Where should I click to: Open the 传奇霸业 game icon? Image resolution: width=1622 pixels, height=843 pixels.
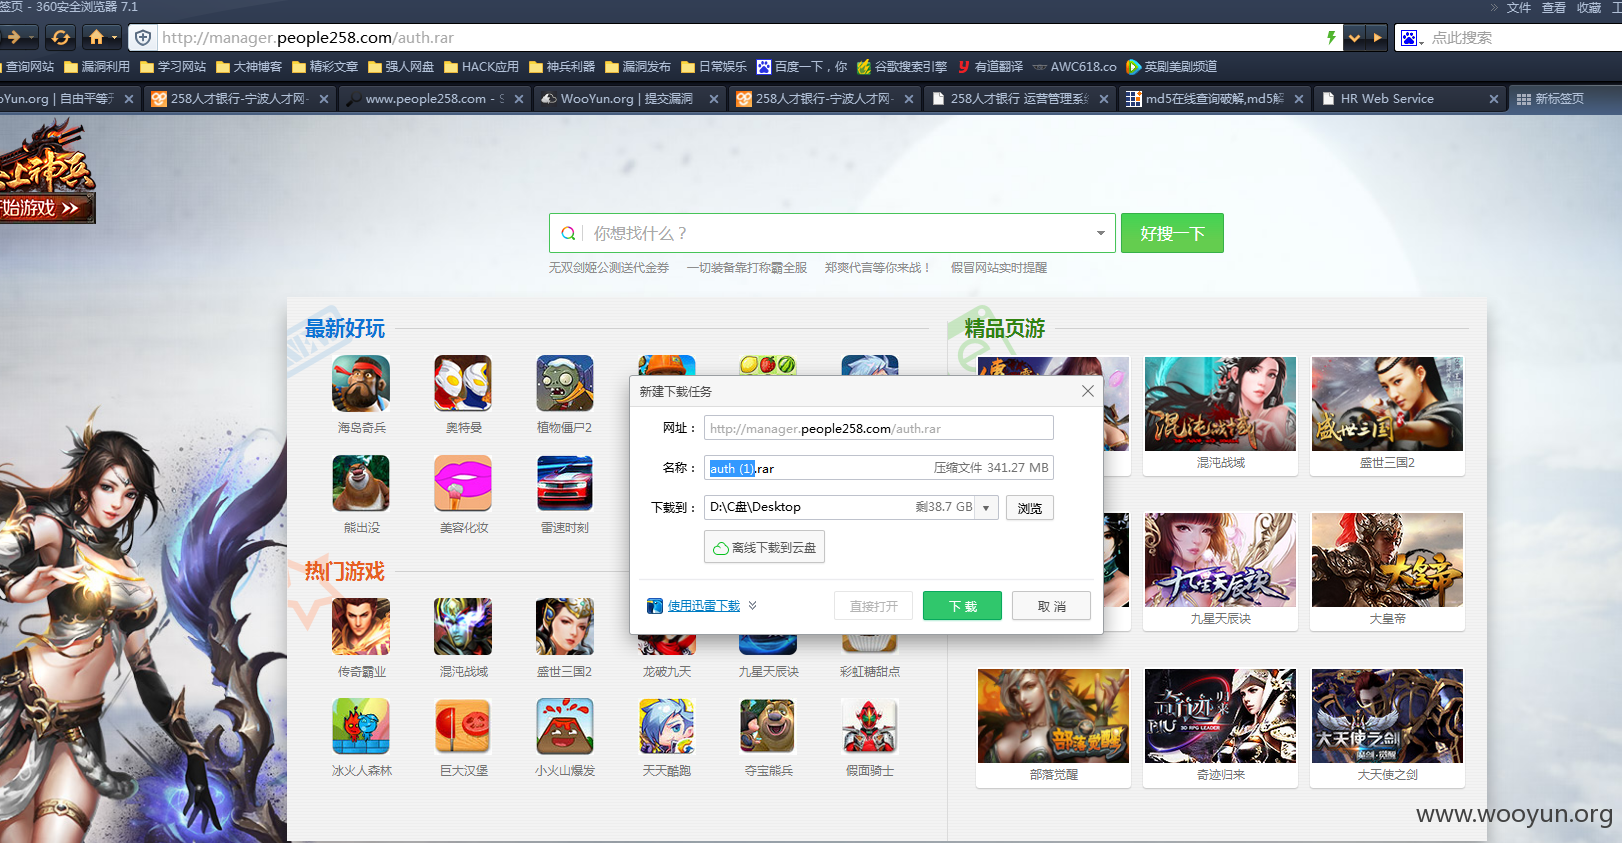click(x=361, y=627)
